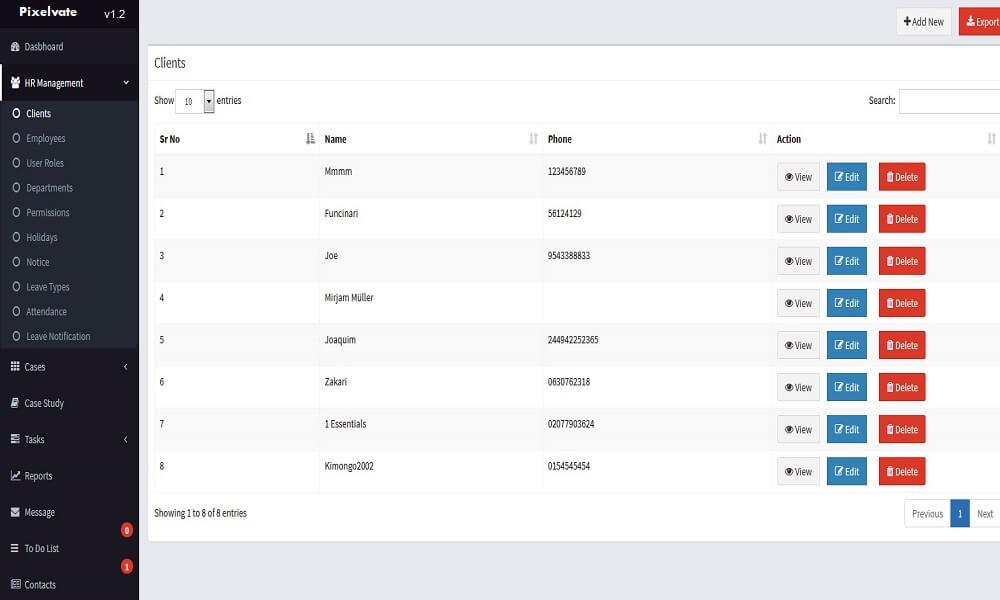
Task: Go to Leave Types menu item
Action: click(x=48, y=287)
